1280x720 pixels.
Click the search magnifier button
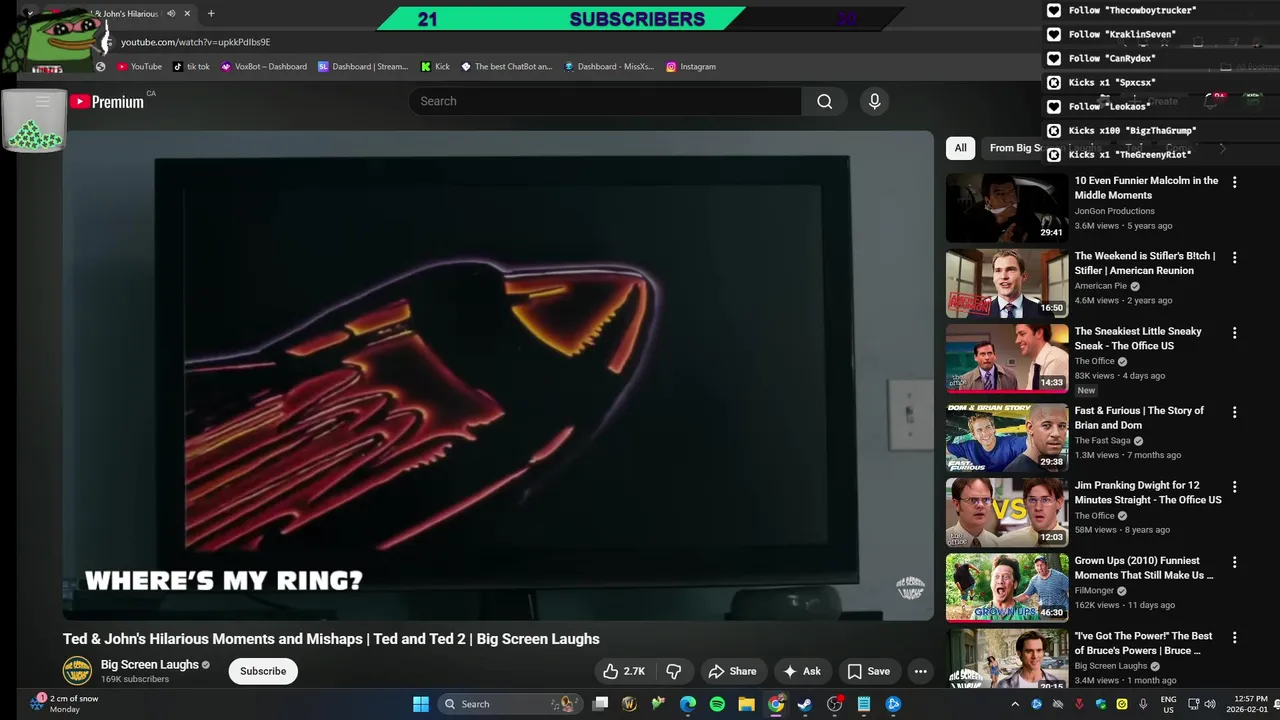pyautogui.click(x=824, y=101)
